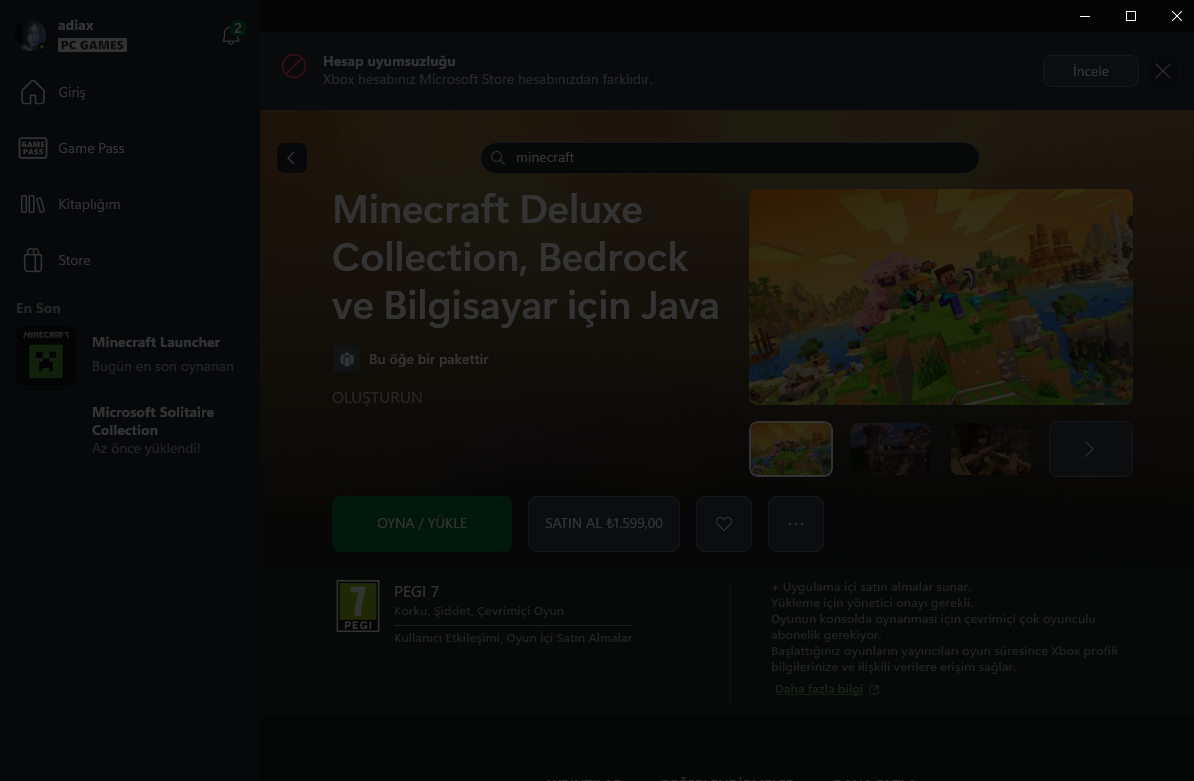This screenshot has width=1194, height=781.
Task: Click the search magnifier icon
Action: (x=498, y=158)
